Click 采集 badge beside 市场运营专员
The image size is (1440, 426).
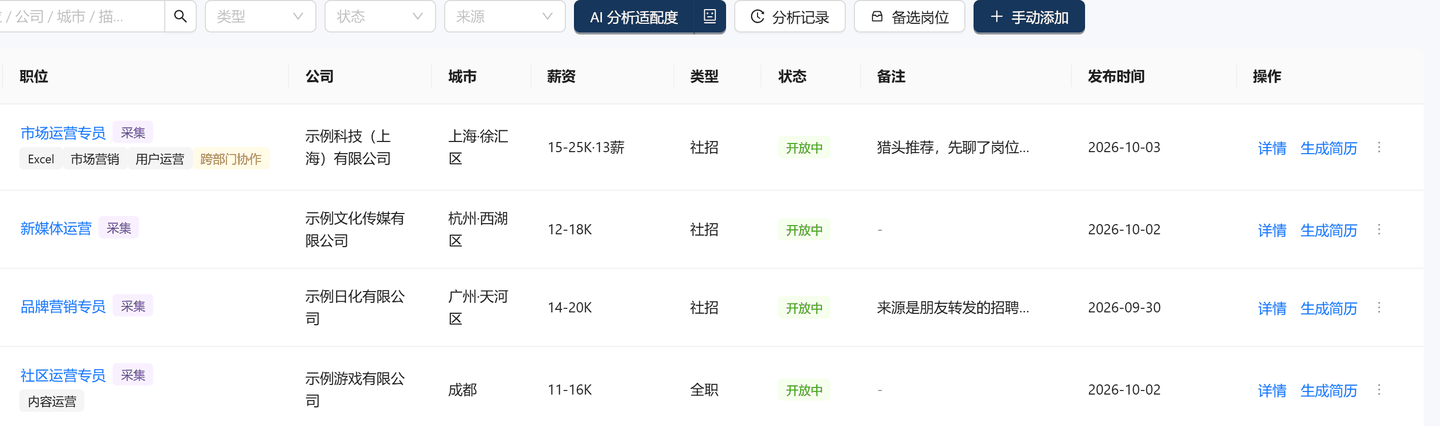point(133,133)
